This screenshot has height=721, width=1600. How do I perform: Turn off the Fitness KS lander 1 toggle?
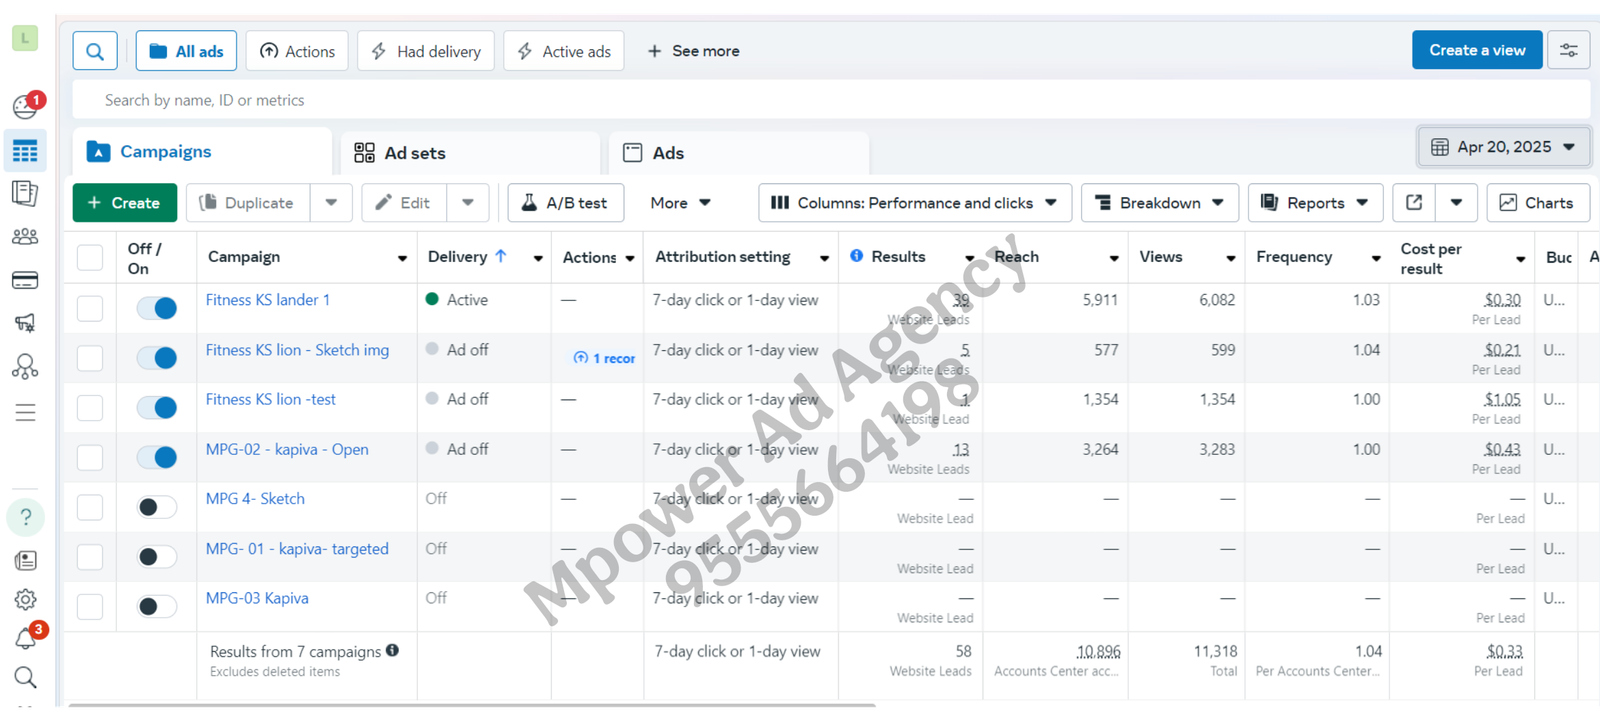[157, 308]
